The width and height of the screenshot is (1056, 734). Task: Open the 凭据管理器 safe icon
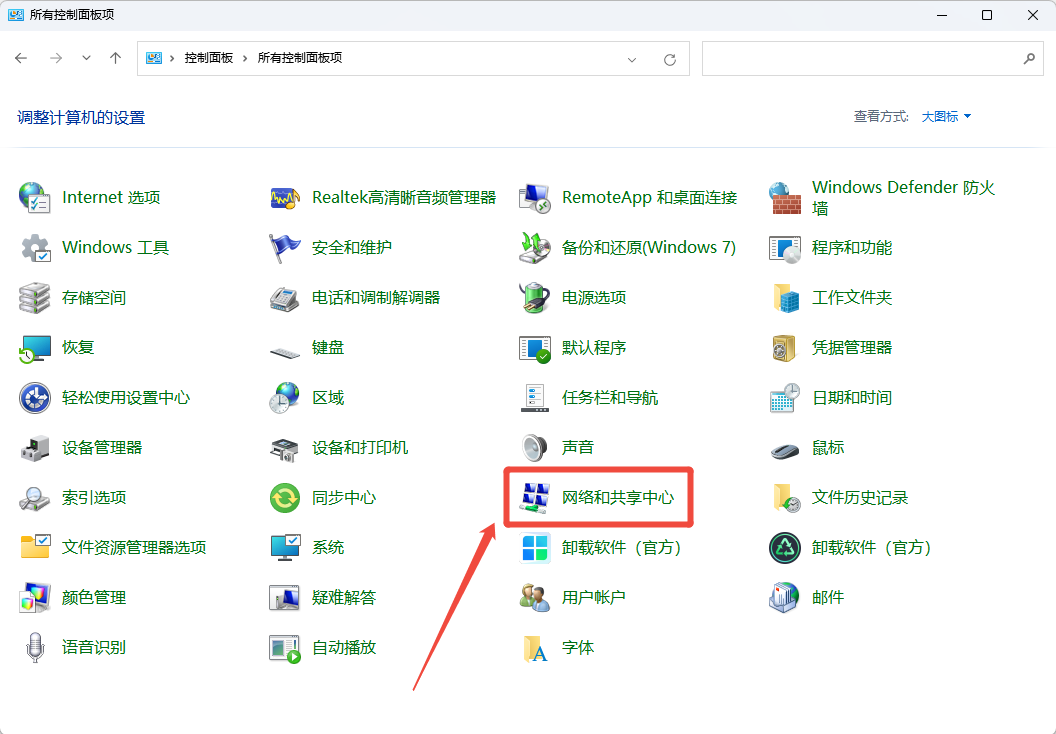[x=785, y=347]
